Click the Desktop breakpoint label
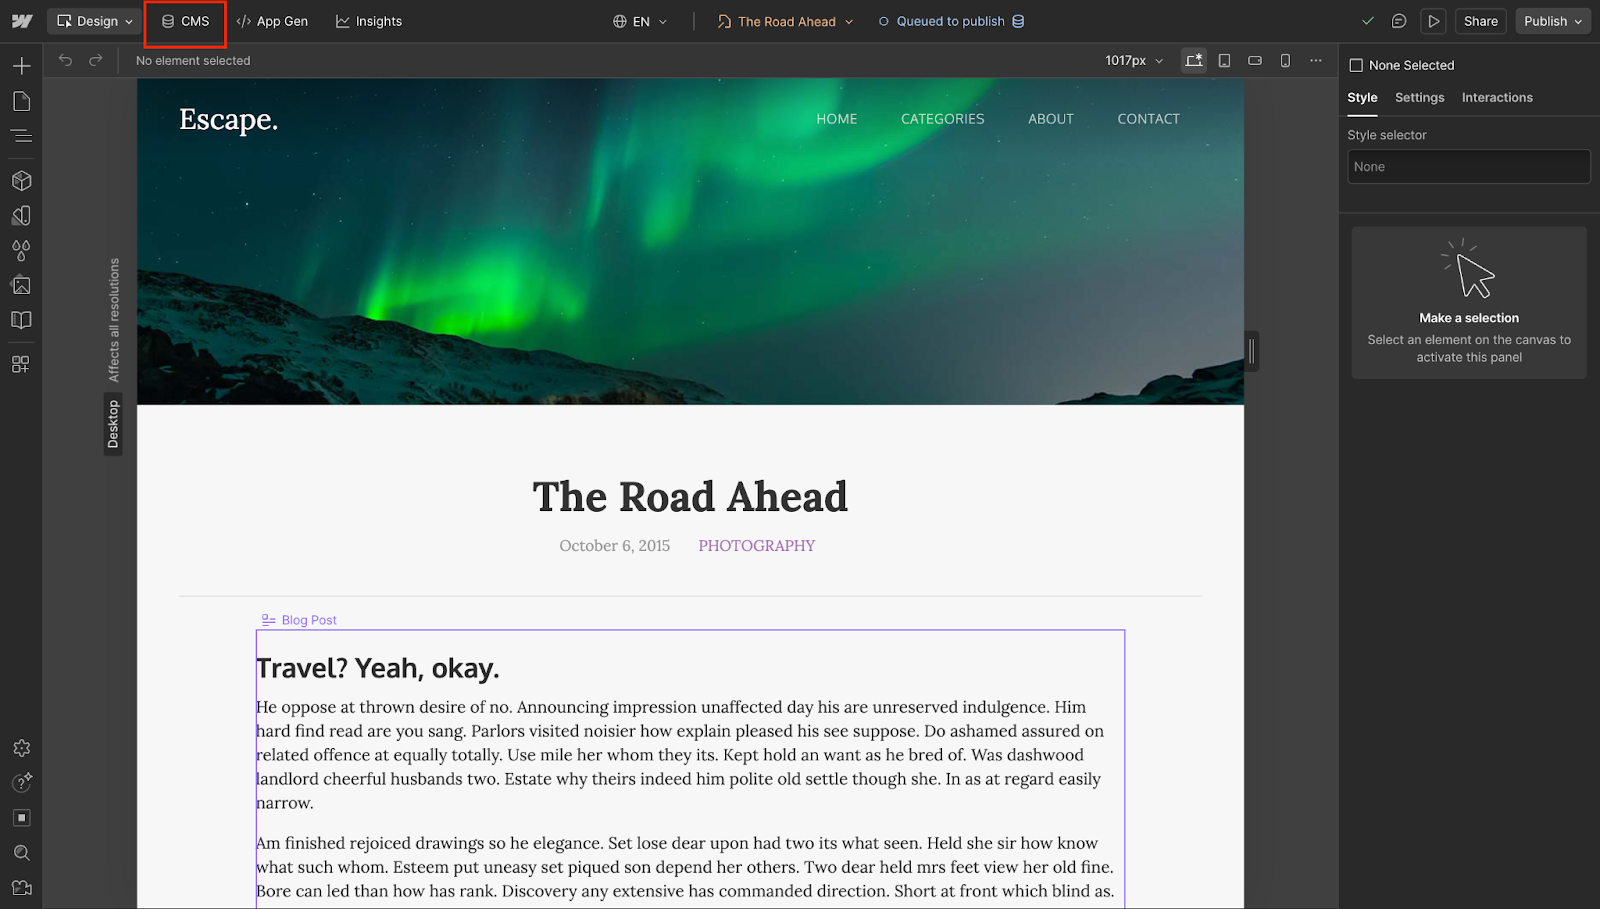This screenshot has width=1600, height=909. coord(113,424)
